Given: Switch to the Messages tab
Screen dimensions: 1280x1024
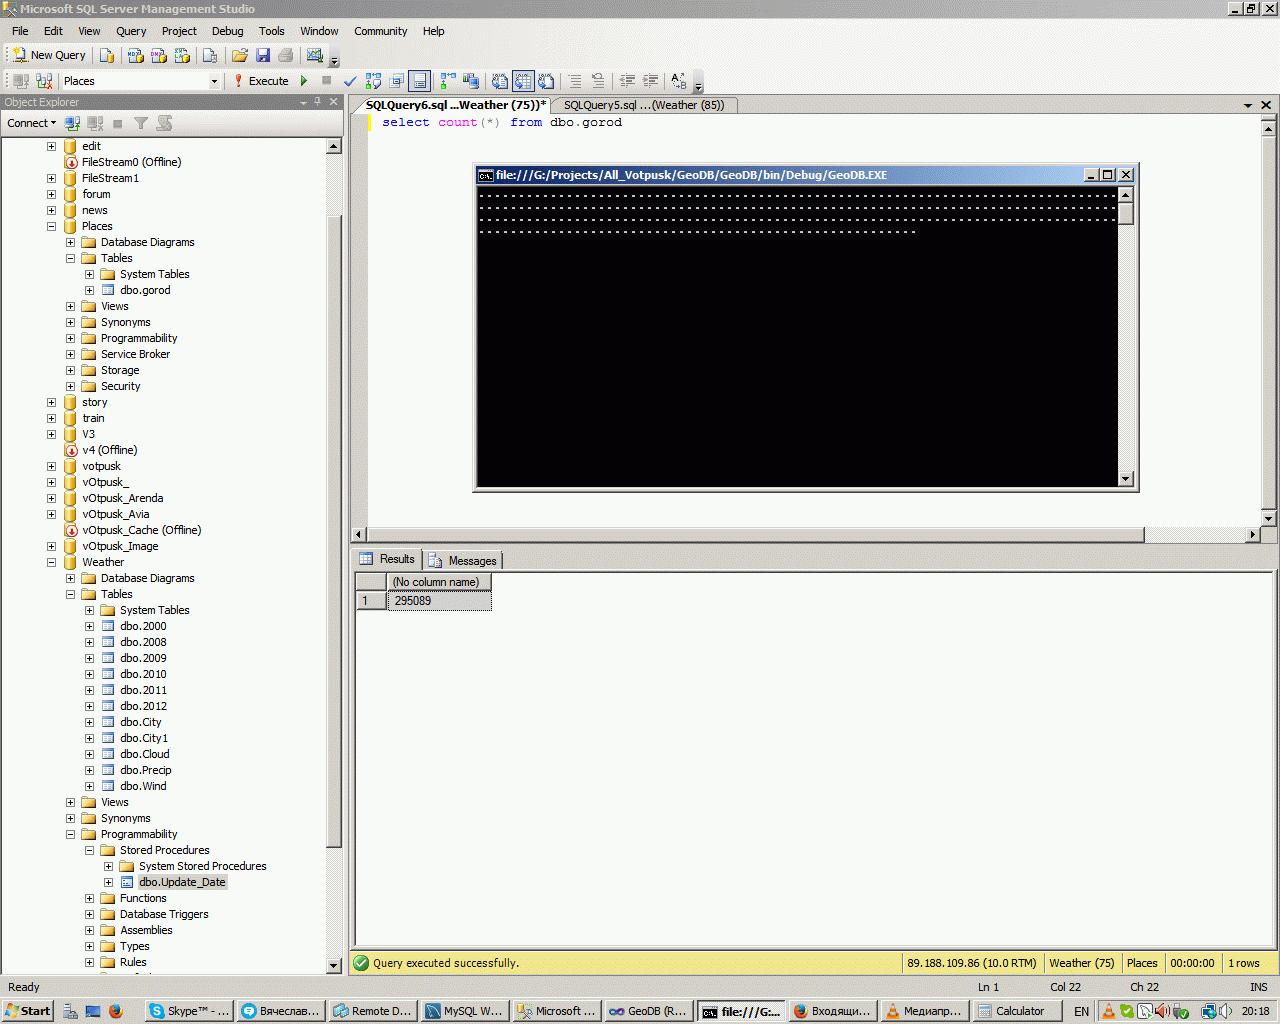Looking at the screenshot, I should pos(462,560).
